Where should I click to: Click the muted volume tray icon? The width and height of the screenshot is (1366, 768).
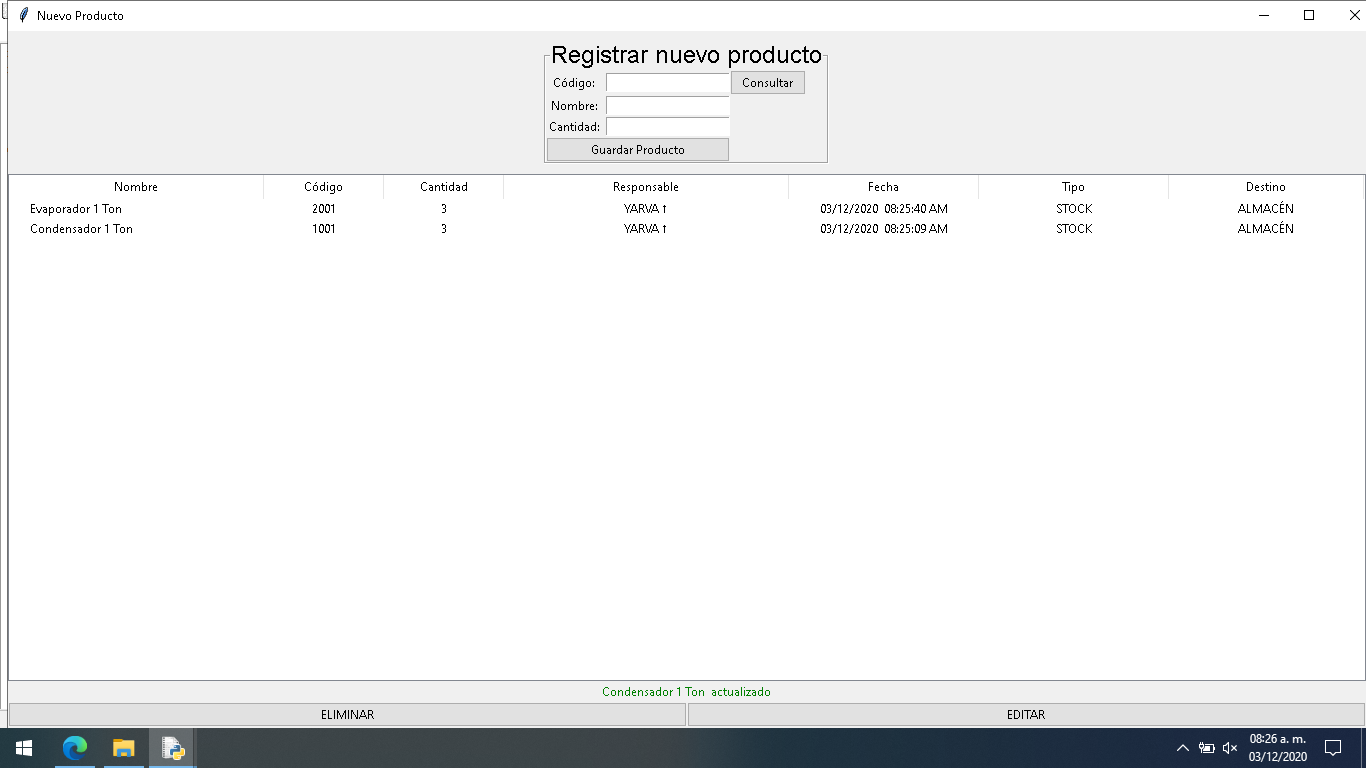[1230, 748]
